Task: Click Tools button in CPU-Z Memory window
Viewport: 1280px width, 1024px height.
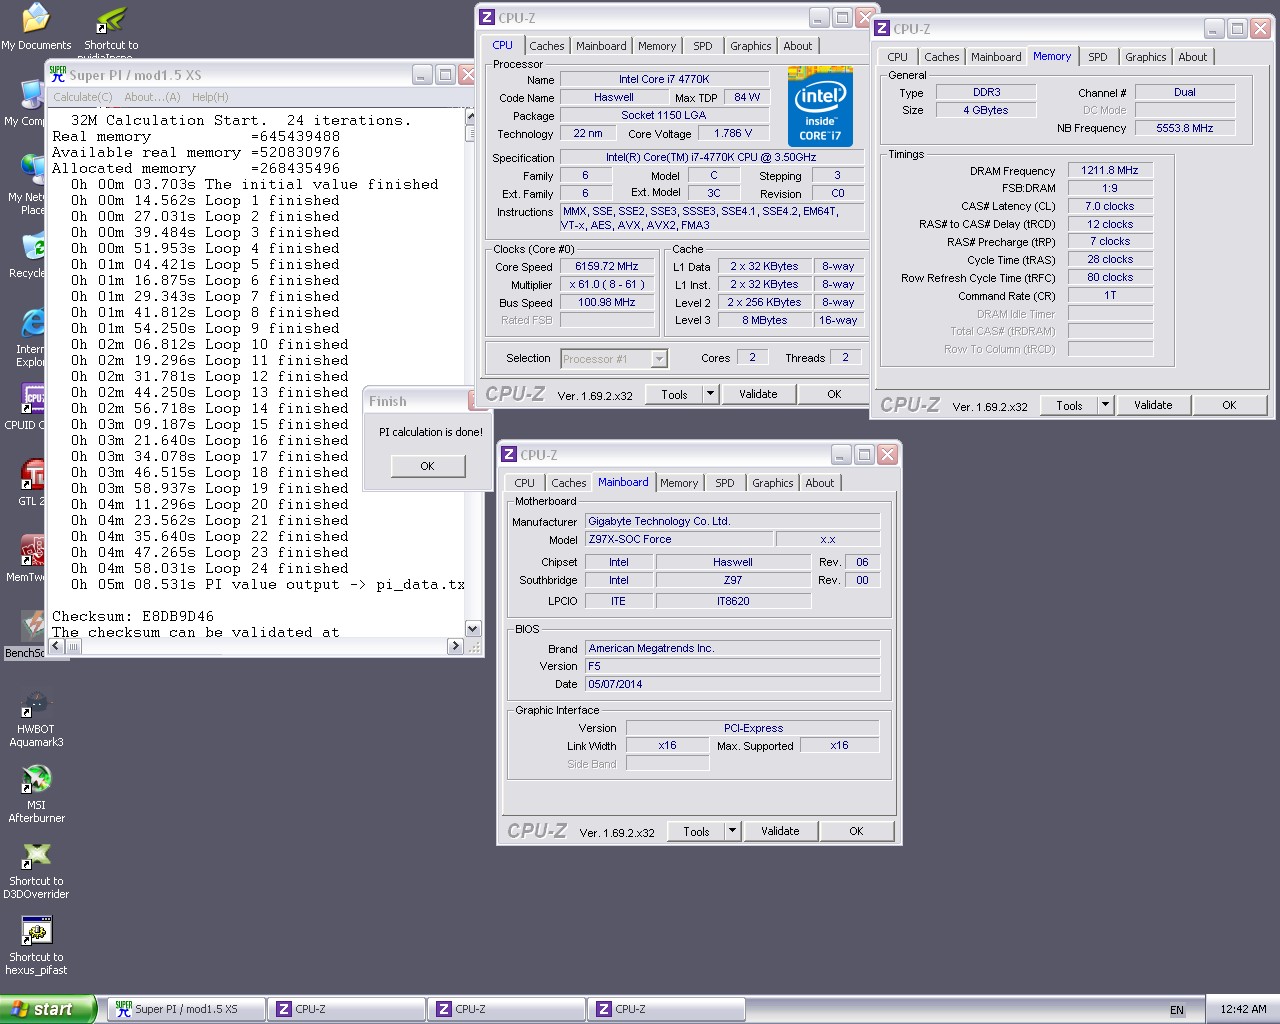Action: click(1069, 405)
